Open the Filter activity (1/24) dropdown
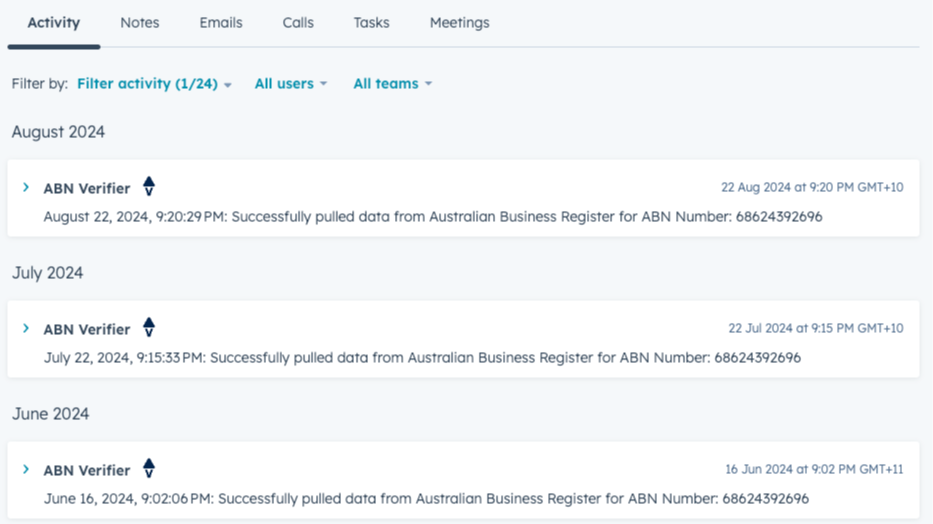This screenshot has height=524, width=933. point(154,84)
